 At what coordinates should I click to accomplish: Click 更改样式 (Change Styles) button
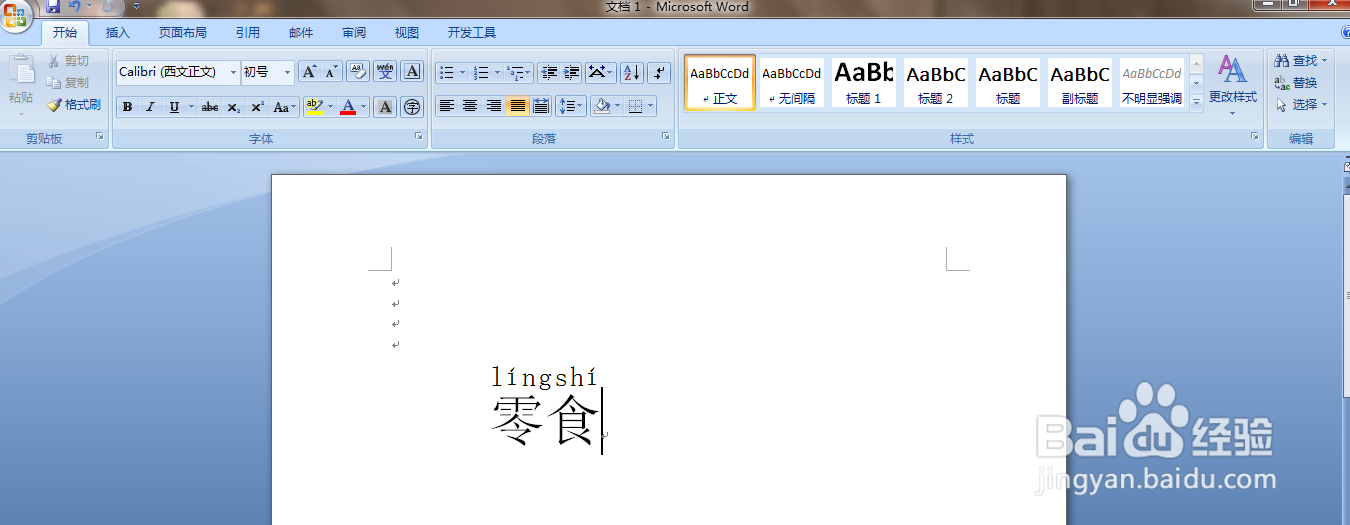tap(1233, 84)
